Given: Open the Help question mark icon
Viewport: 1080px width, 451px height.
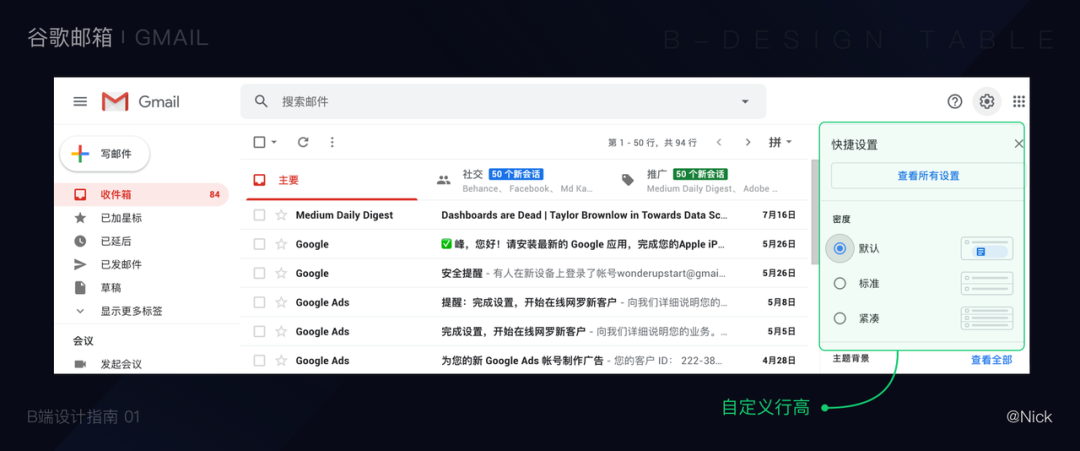Looking at the screenshot, I should (955, 101).
